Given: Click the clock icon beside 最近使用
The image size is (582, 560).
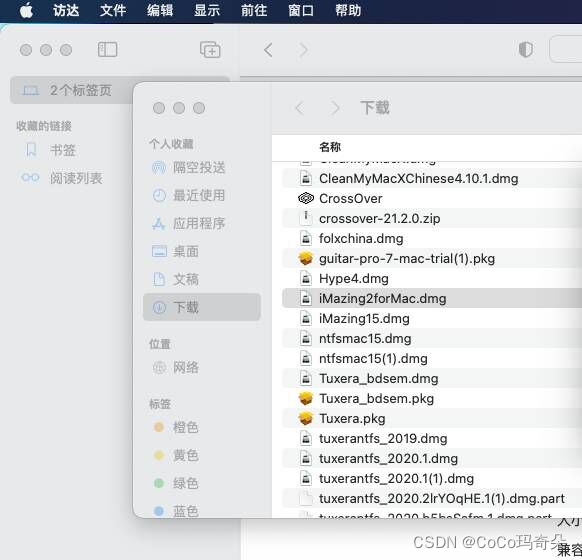Looking at the screenshot, I should click(159, 195).
